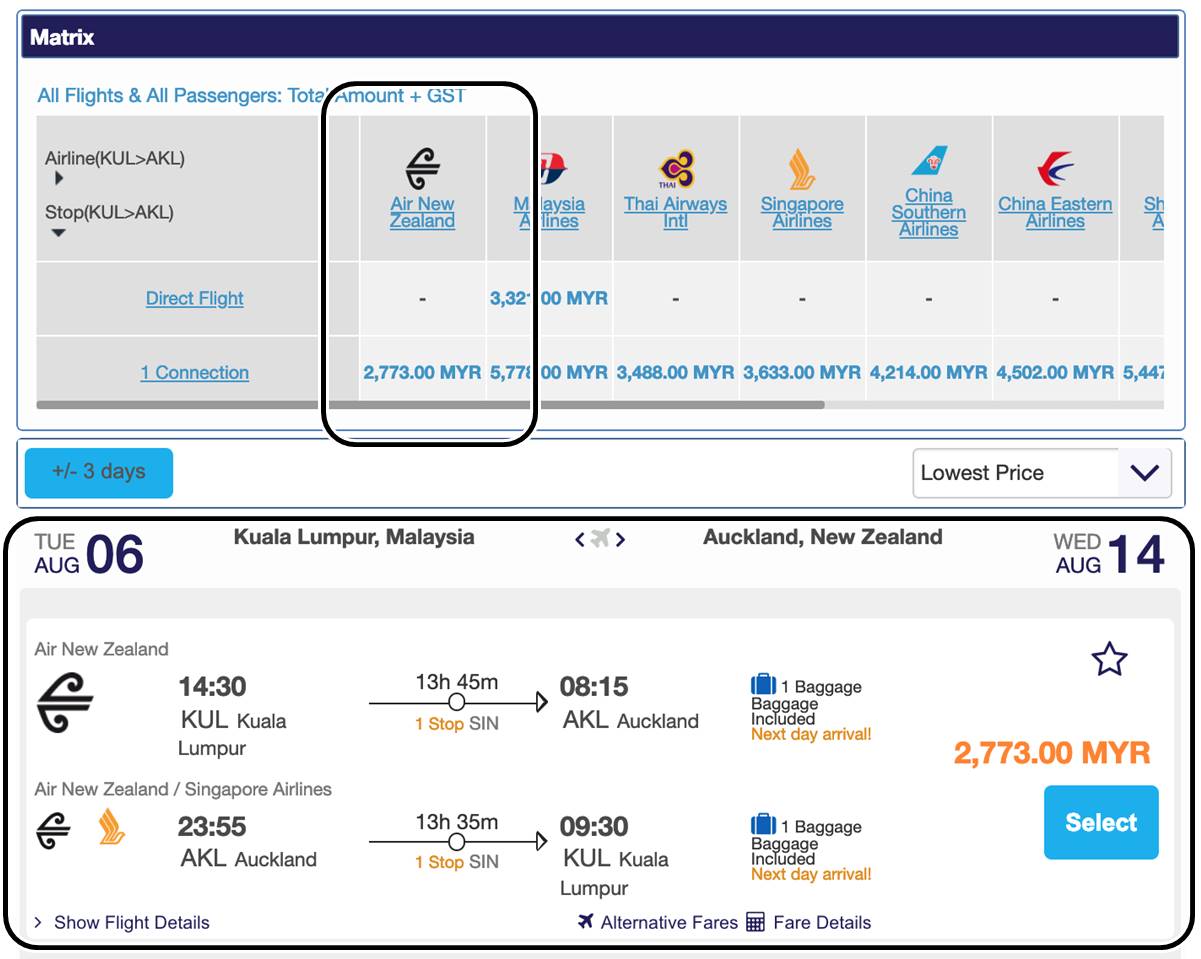Click the Singapore Airlines link in matrix
1201x959 pixels.
click(x=802, y=213)
